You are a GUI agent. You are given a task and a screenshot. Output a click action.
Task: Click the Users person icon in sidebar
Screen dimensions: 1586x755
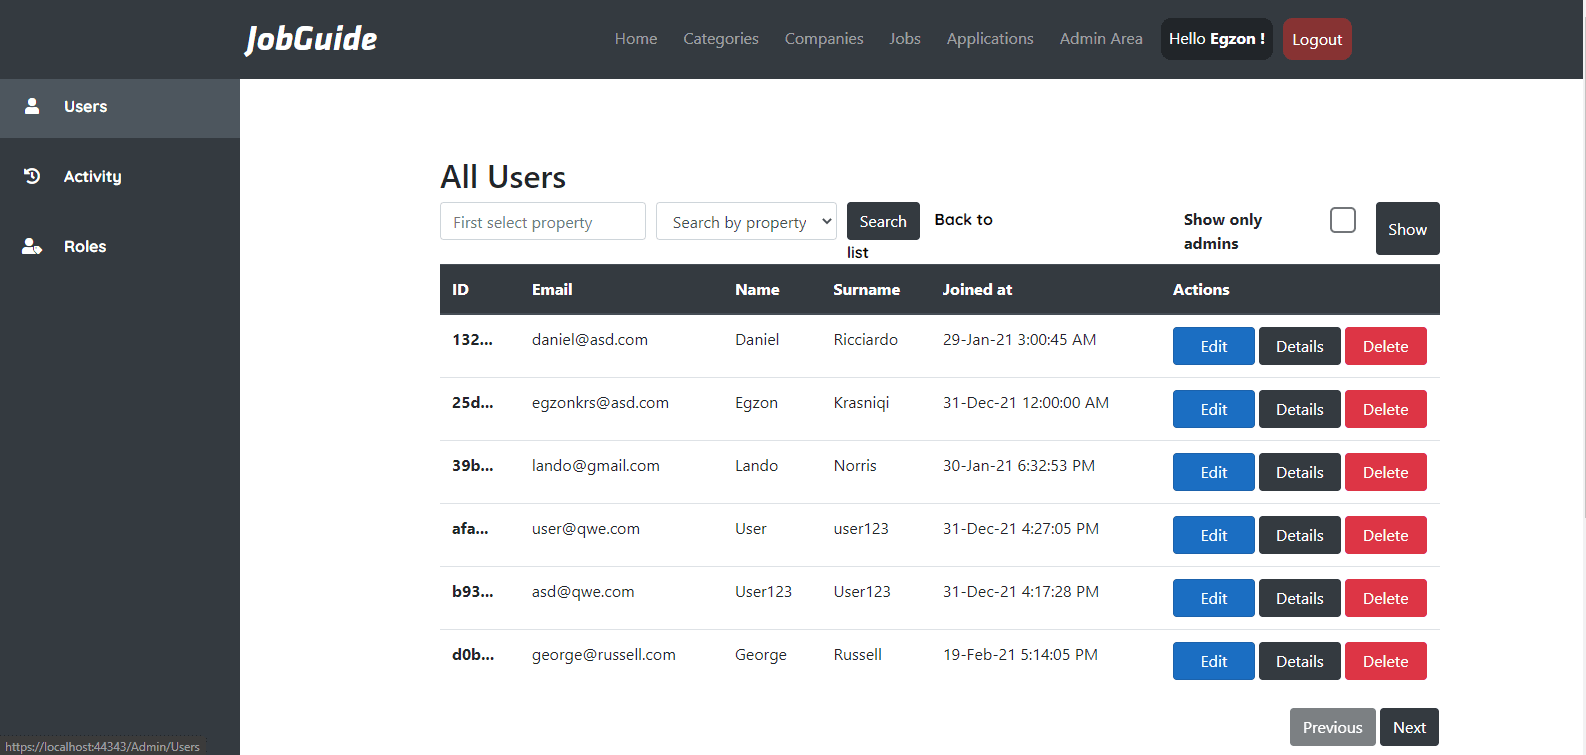click(32, 106)
